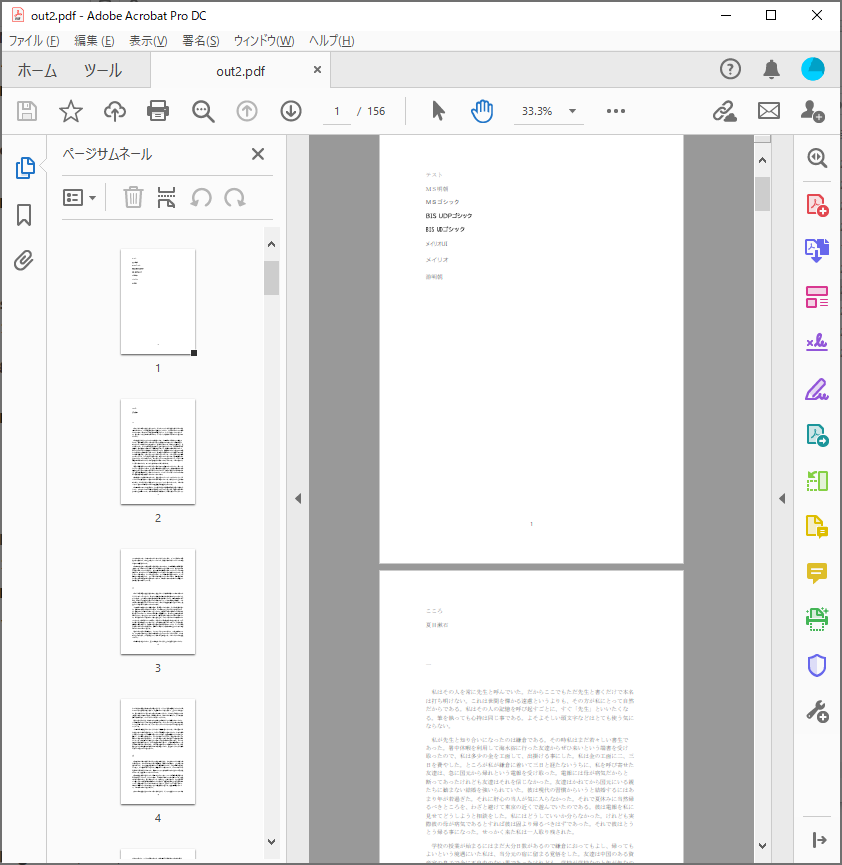Viewport: 842px width, 865px height.
Task: Open the ヘルプ menu
Action: pos(332,41)
